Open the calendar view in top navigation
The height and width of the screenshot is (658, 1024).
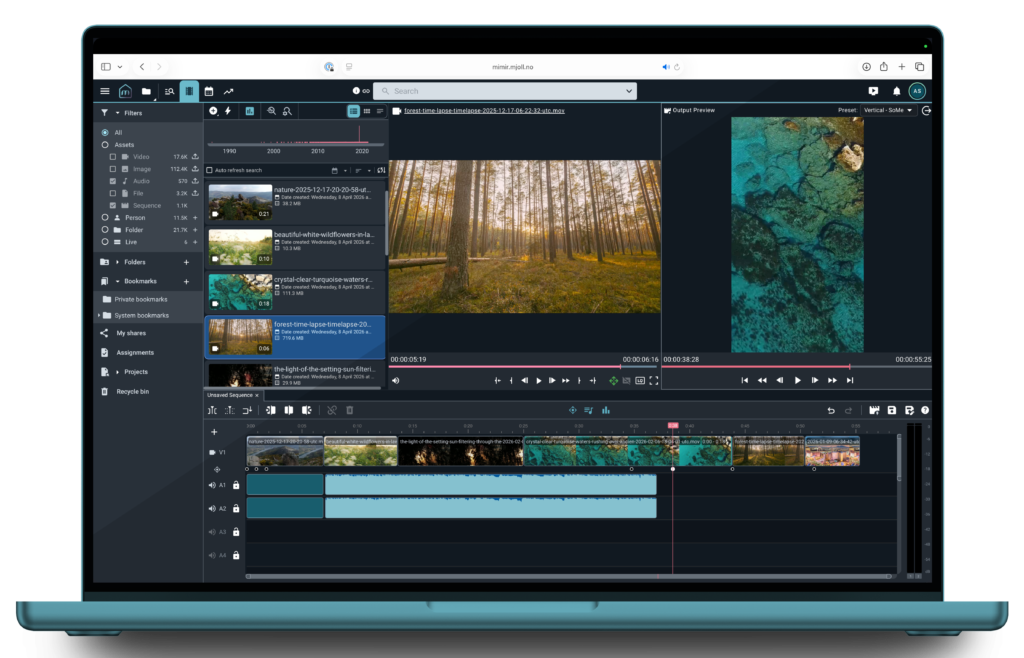pyautogui.click(x=209, y=91)
